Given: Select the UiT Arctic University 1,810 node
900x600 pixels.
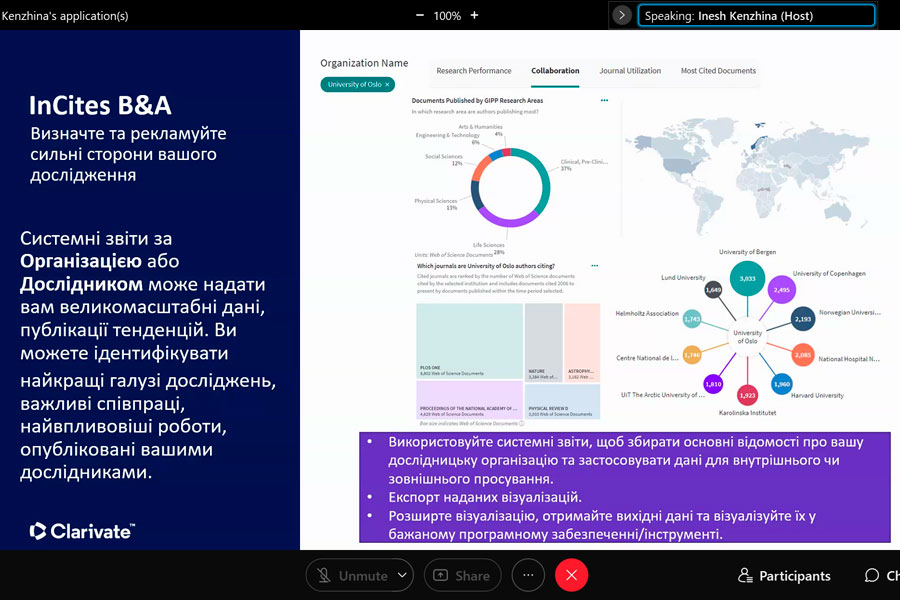Looking at the screenshot, I should pyautogui.click(x=713, y=384).
